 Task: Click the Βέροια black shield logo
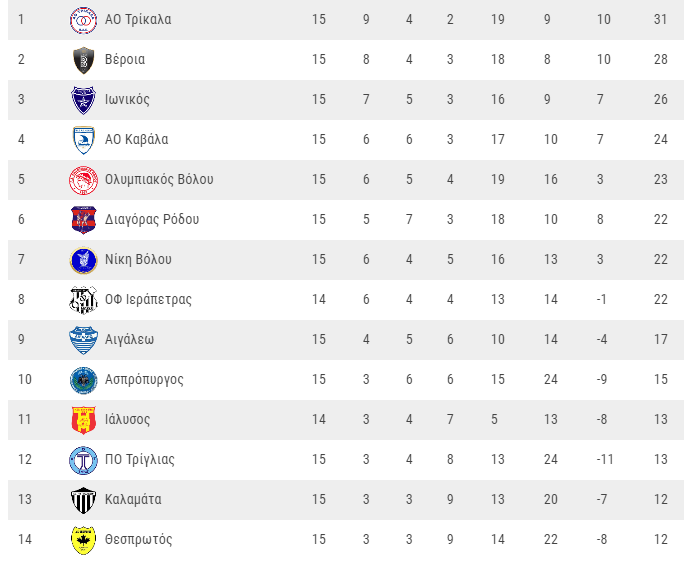(x=83, y=60)
